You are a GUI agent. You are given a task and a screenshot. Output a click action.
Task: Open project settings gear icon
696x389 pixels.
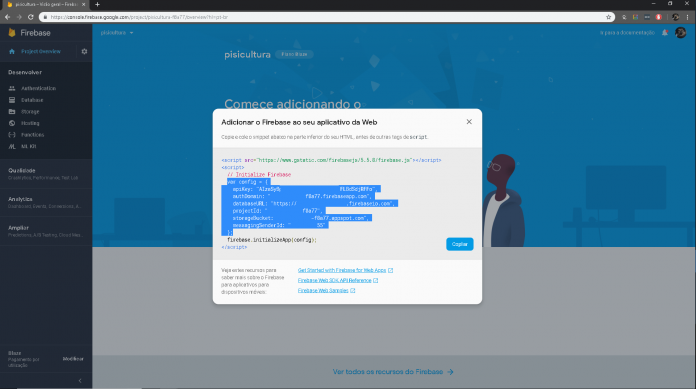pyautogui.click(x=84, y=52)
